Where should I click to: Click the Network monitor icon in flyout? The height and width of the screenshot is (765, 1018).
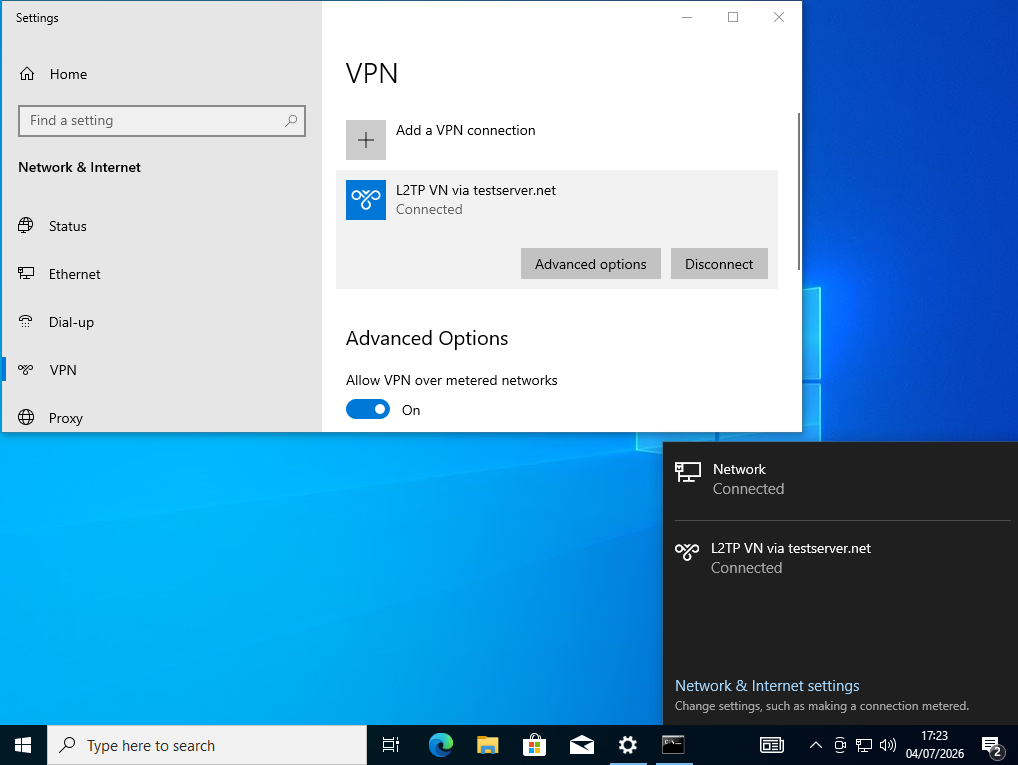click(688, 472)
